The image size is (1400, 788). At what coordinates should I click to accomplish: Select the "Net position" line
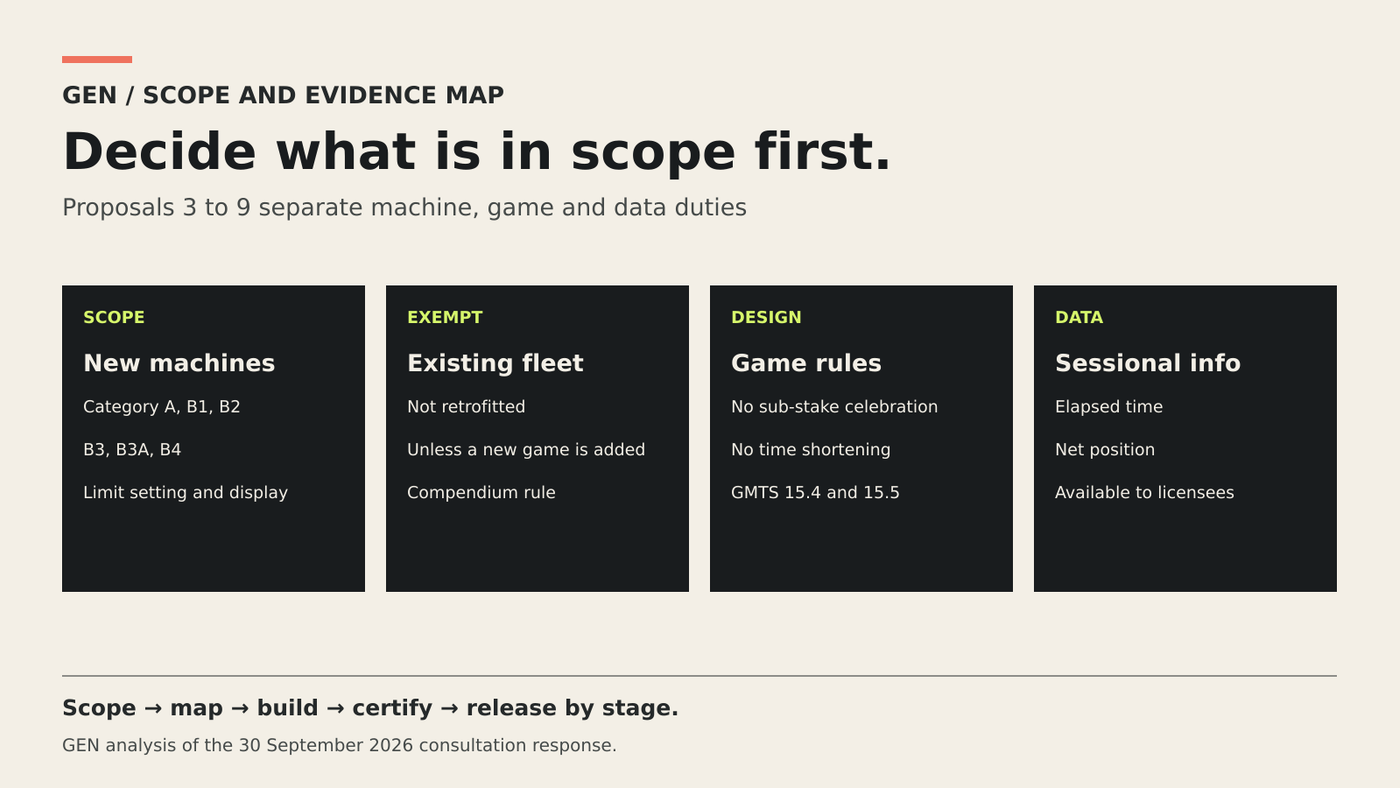(x=1105, y=450)
